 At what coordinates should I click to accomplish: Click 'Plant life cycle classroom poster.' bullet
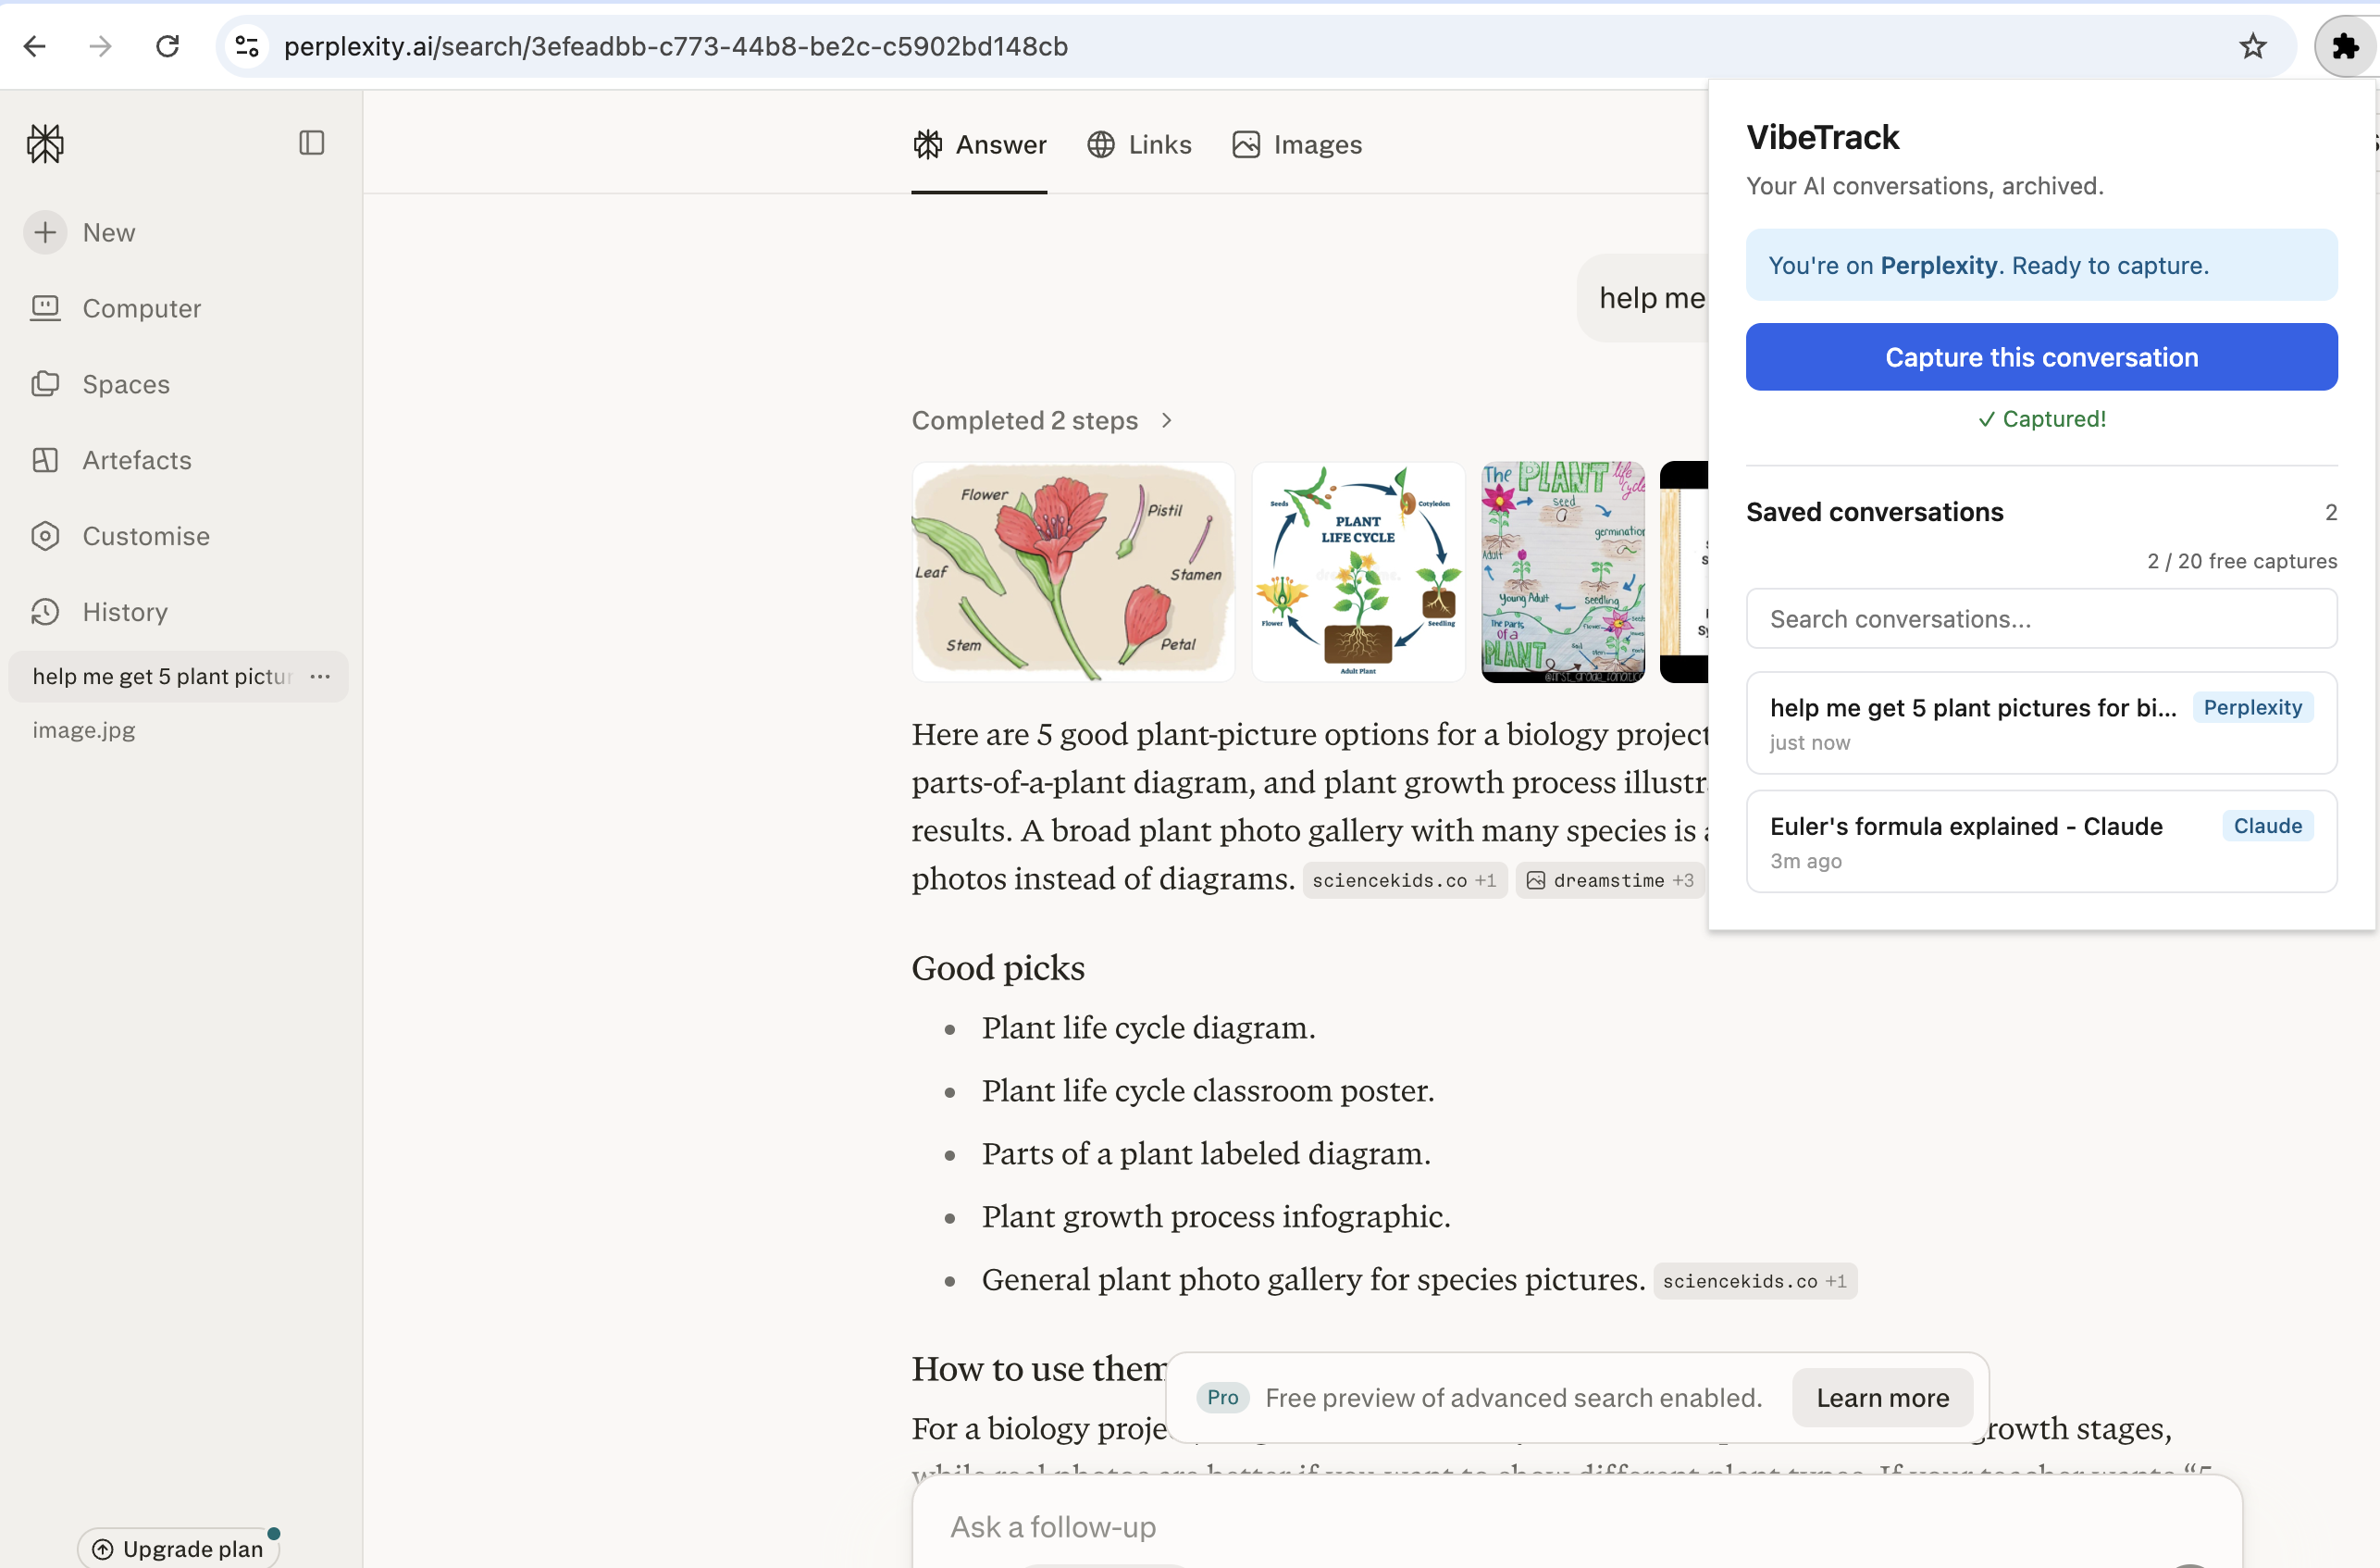pyautogui.click(x=1208, y=1090)
